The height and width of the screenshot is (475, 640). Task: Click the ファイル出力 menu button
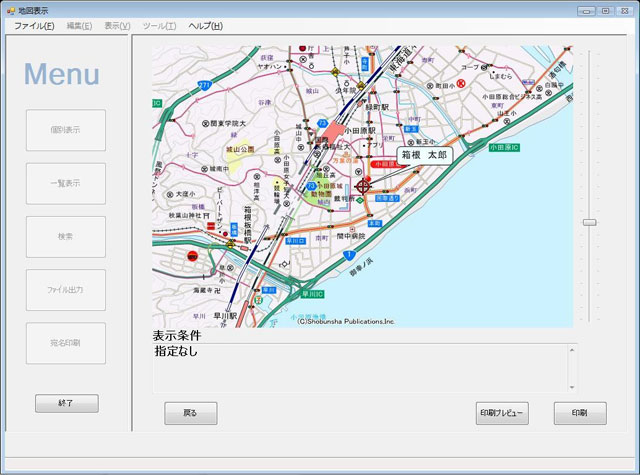(x=66, y=290)
